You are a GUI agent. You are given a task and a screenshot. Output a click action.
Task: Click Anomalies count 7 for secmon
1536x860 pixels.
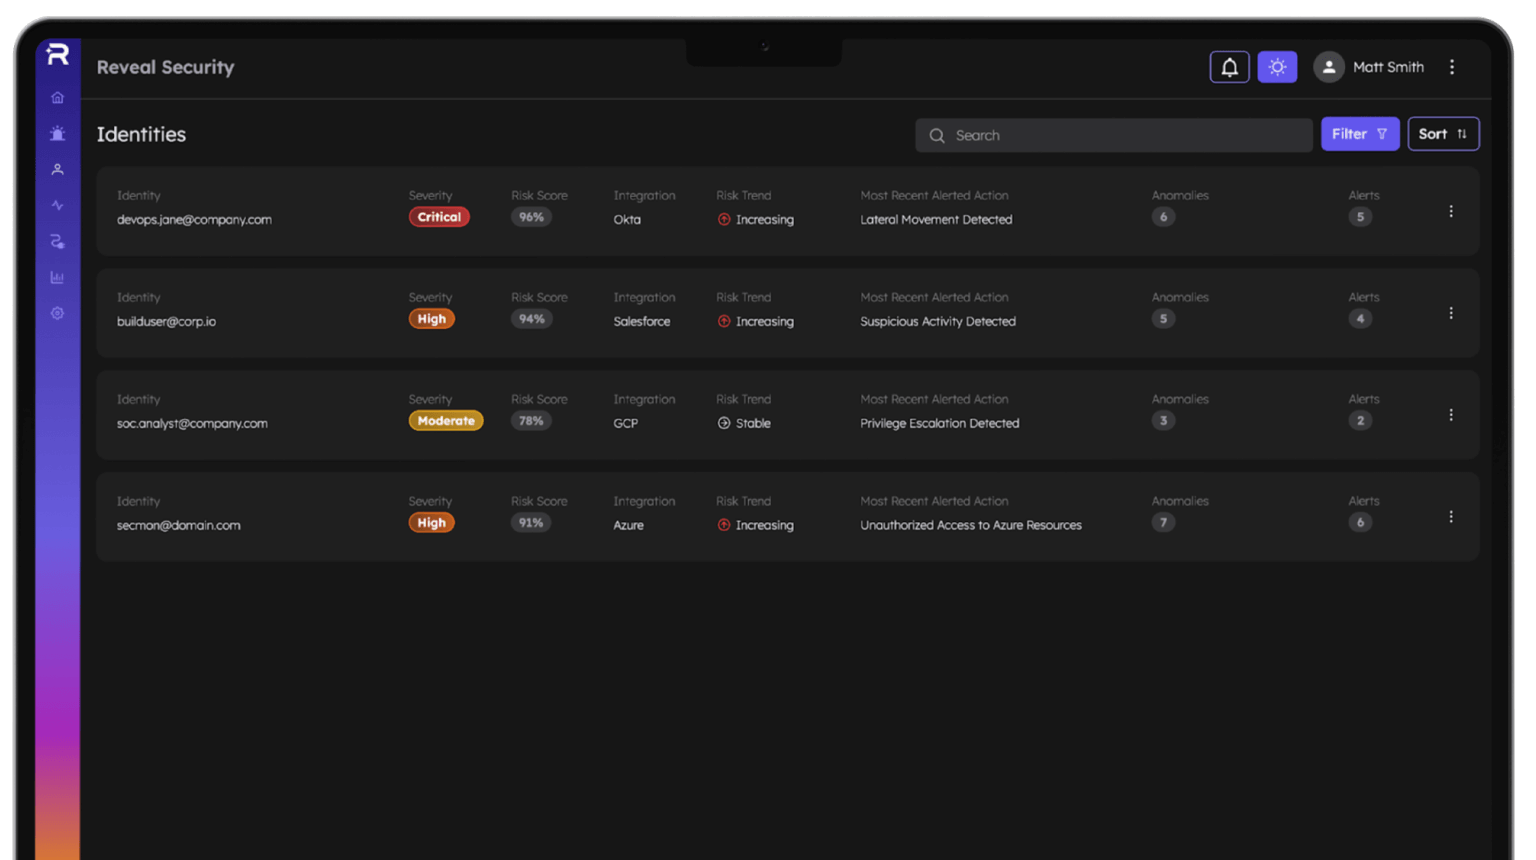[x=1163, y=523]
